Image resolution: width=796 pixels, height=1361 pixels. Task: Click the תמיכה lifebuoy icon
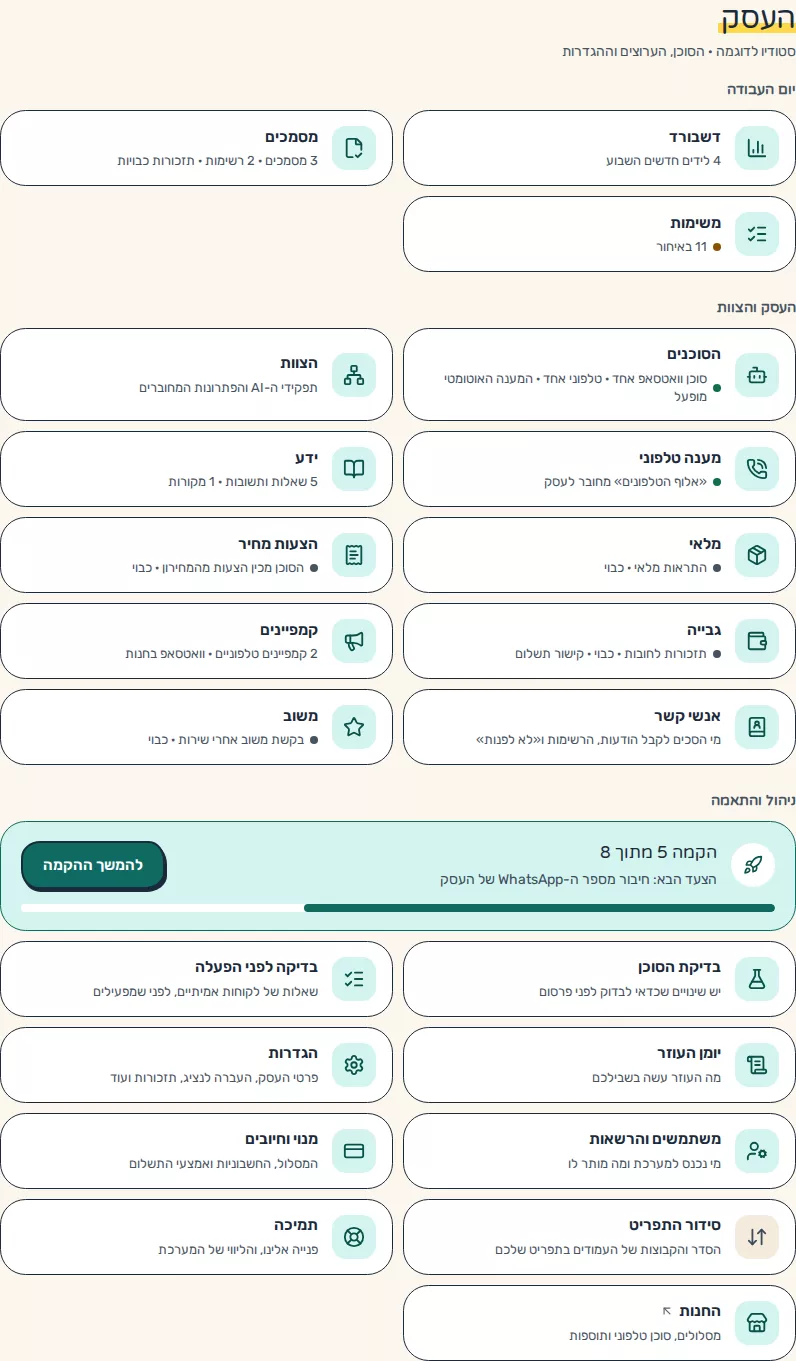click(354, 1237)
